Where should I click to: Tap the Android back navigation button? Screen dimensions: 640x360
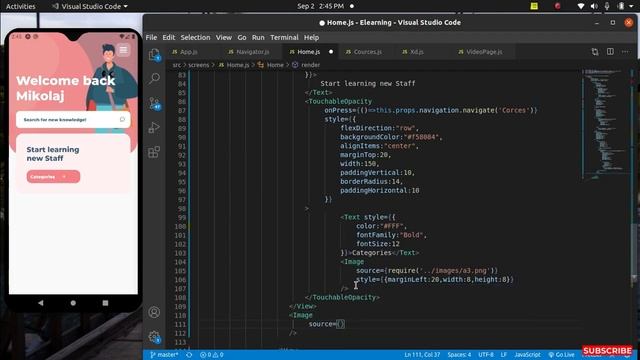point(41,303)
